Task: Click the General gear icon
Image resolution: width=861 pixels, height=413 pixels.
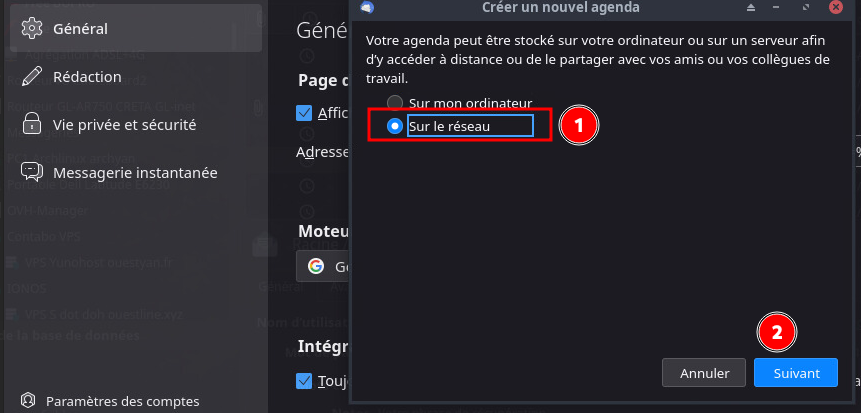Action: [31, 28]
